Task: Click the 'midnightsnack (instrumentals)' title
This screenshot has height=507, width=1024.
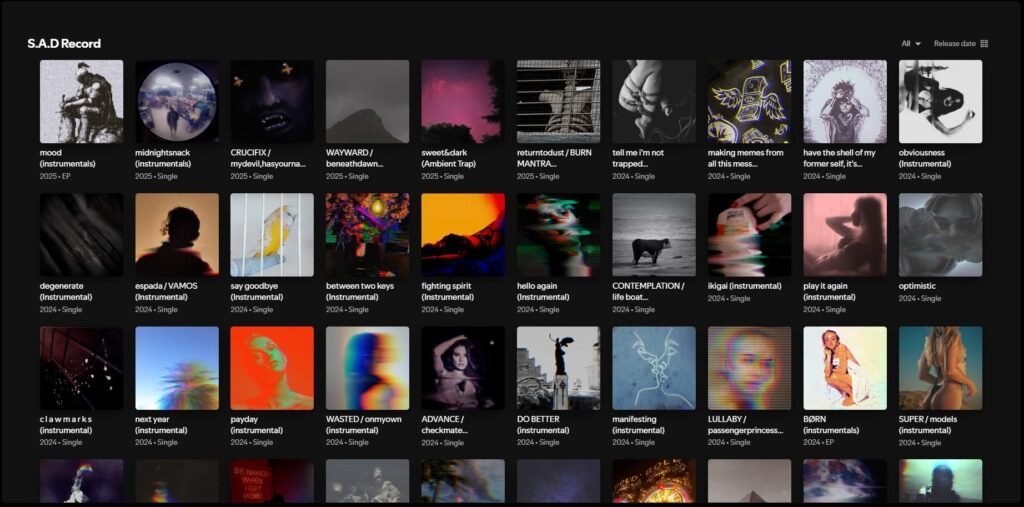Action: [163, 158]
